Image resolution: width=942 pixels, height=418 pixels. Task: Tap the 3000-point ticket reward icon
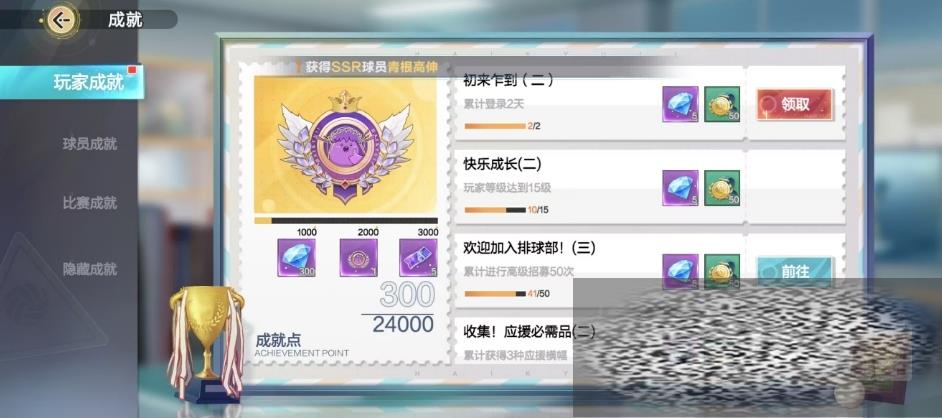418,258
